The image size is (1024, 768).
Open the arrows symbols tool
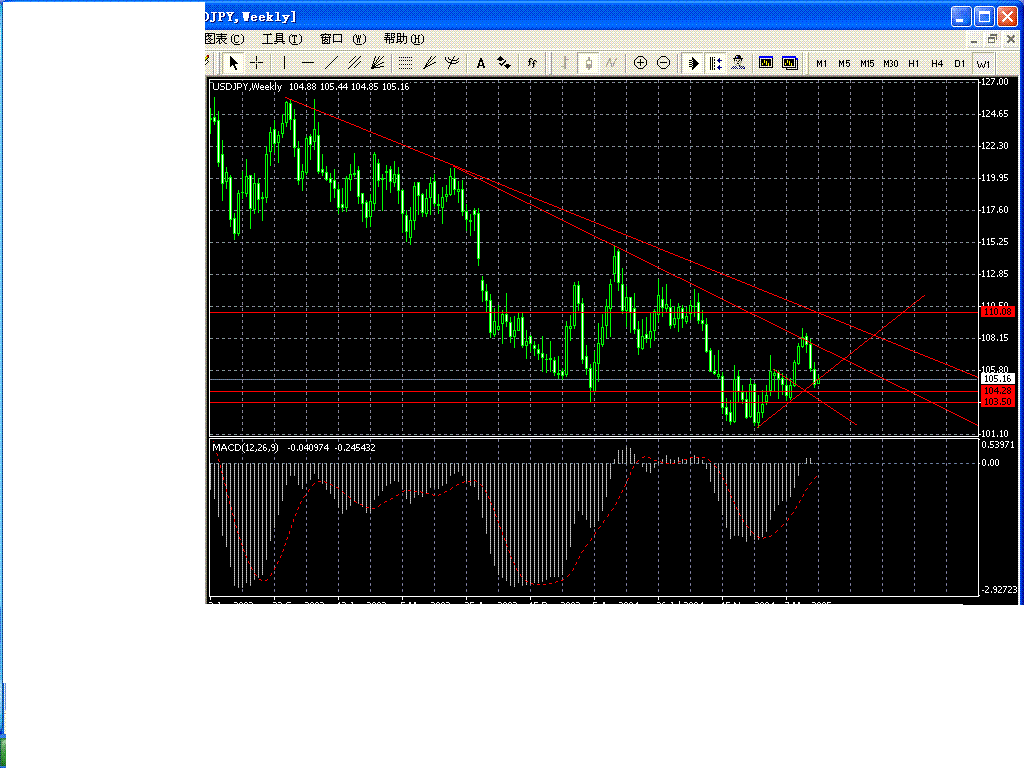click(x=504, y=63)
